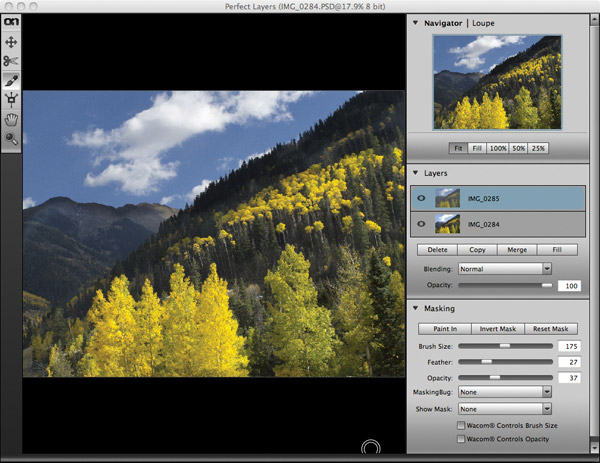
Task: Select the IMG_0285 layer name
Action: coord(483,199)
